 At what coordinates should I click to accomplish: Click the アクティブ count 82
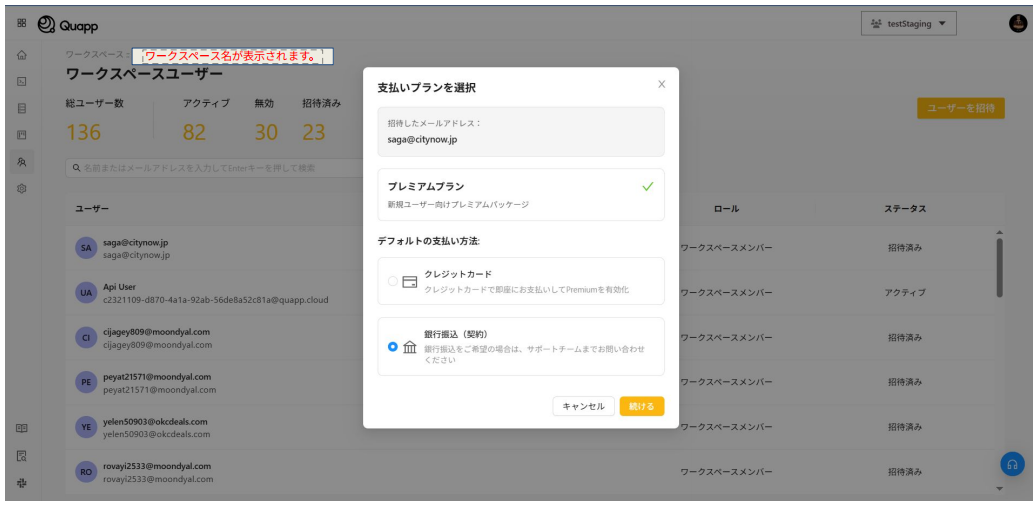(x=194, y=132)
